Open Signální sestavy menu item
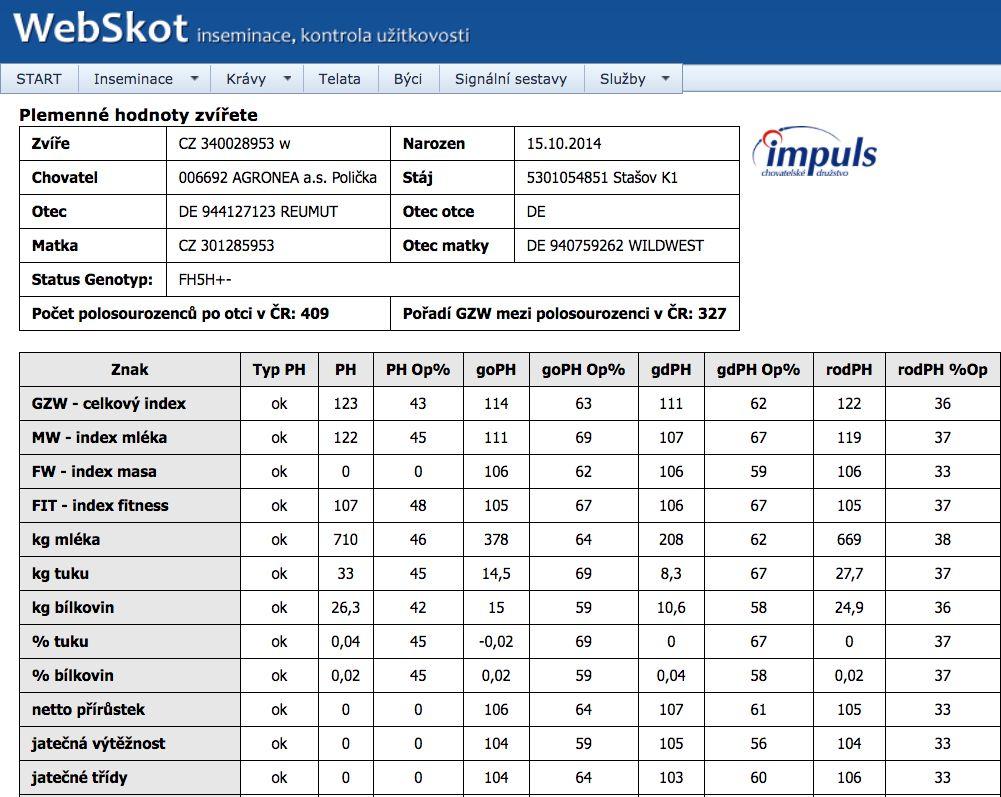The width and height of the screenshot is (1001, 797). 511,79
